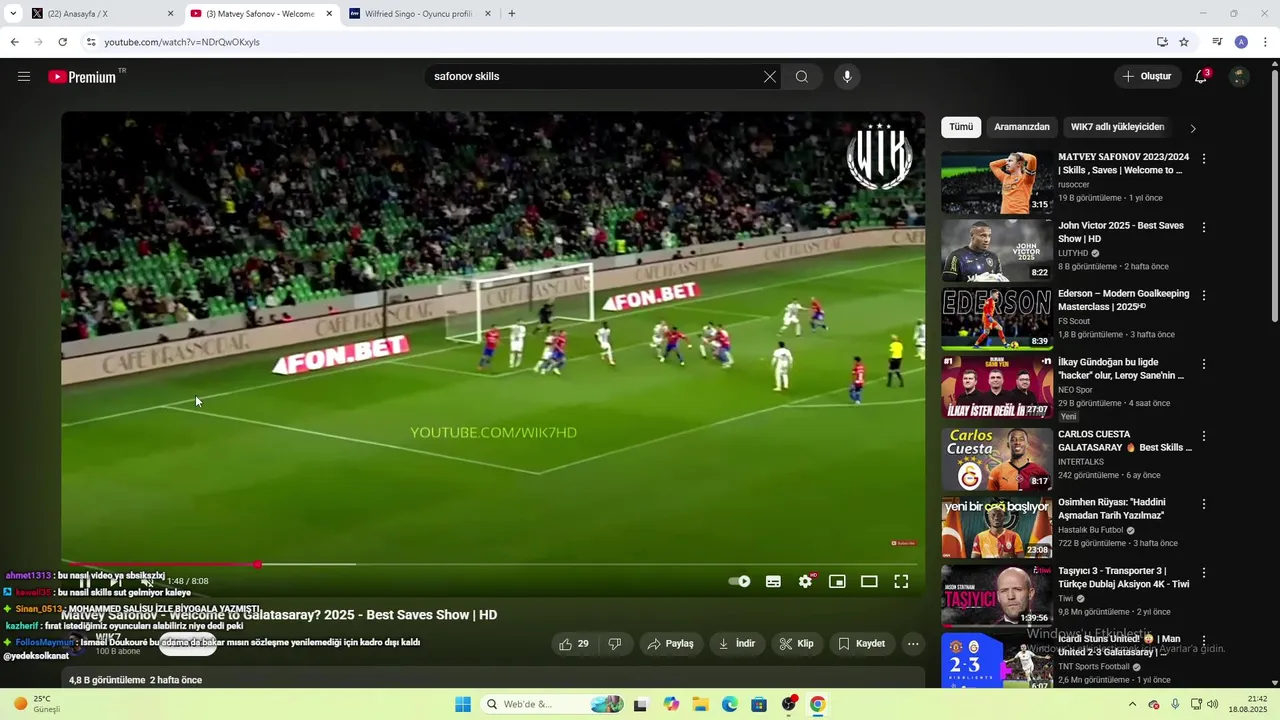Open a new browser tab
1280x720 pixels.
coord(512,14)
